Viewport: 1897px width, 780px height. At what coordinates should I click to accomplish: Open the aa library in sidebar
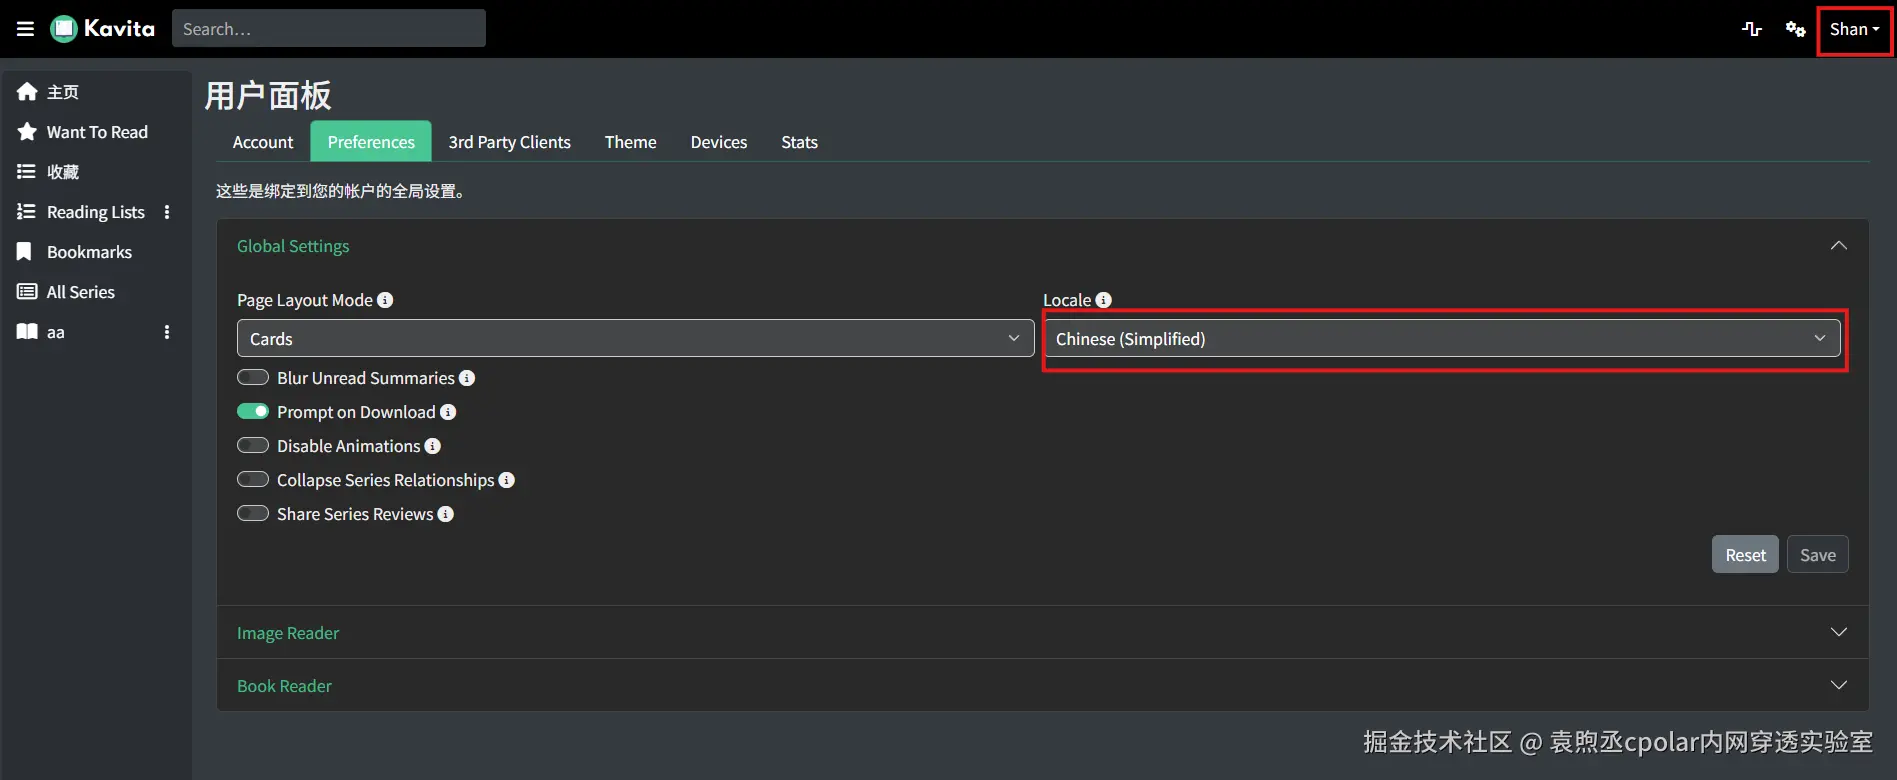coord(56,332)
